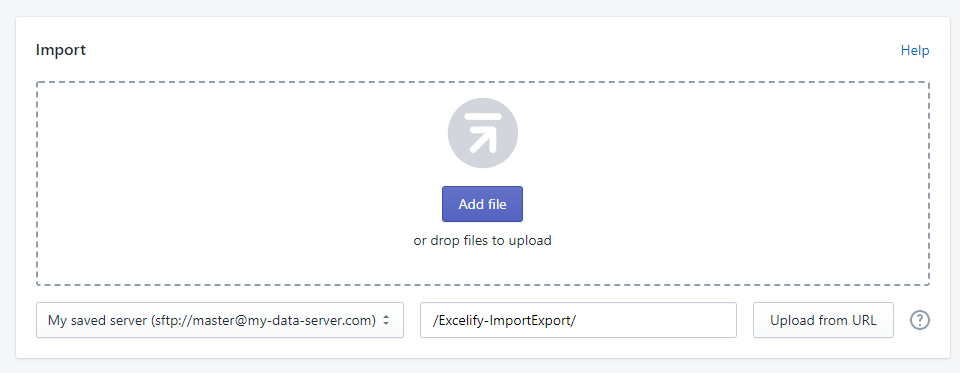The image size is (960, 373).
Task: Start URL upload using Upload from URL
Action: pos(823,320)
